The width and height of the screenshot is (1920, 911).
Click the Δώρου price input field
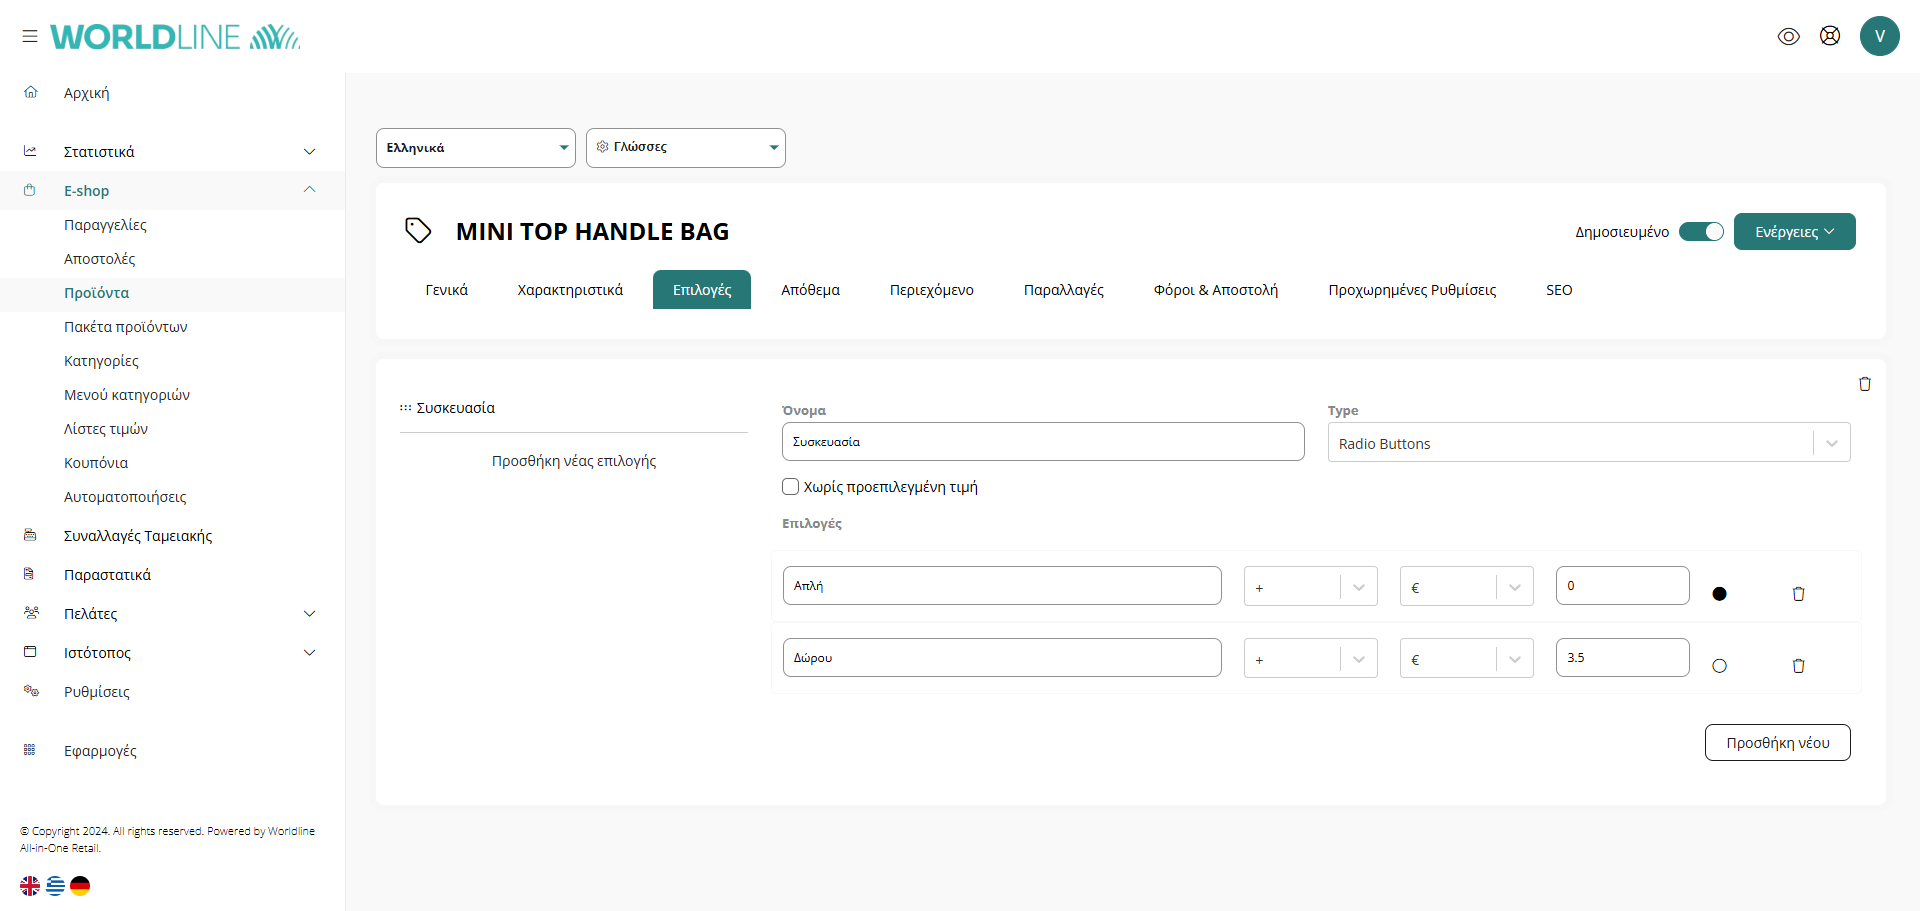pyautogui.click(x=1621, y=658)
